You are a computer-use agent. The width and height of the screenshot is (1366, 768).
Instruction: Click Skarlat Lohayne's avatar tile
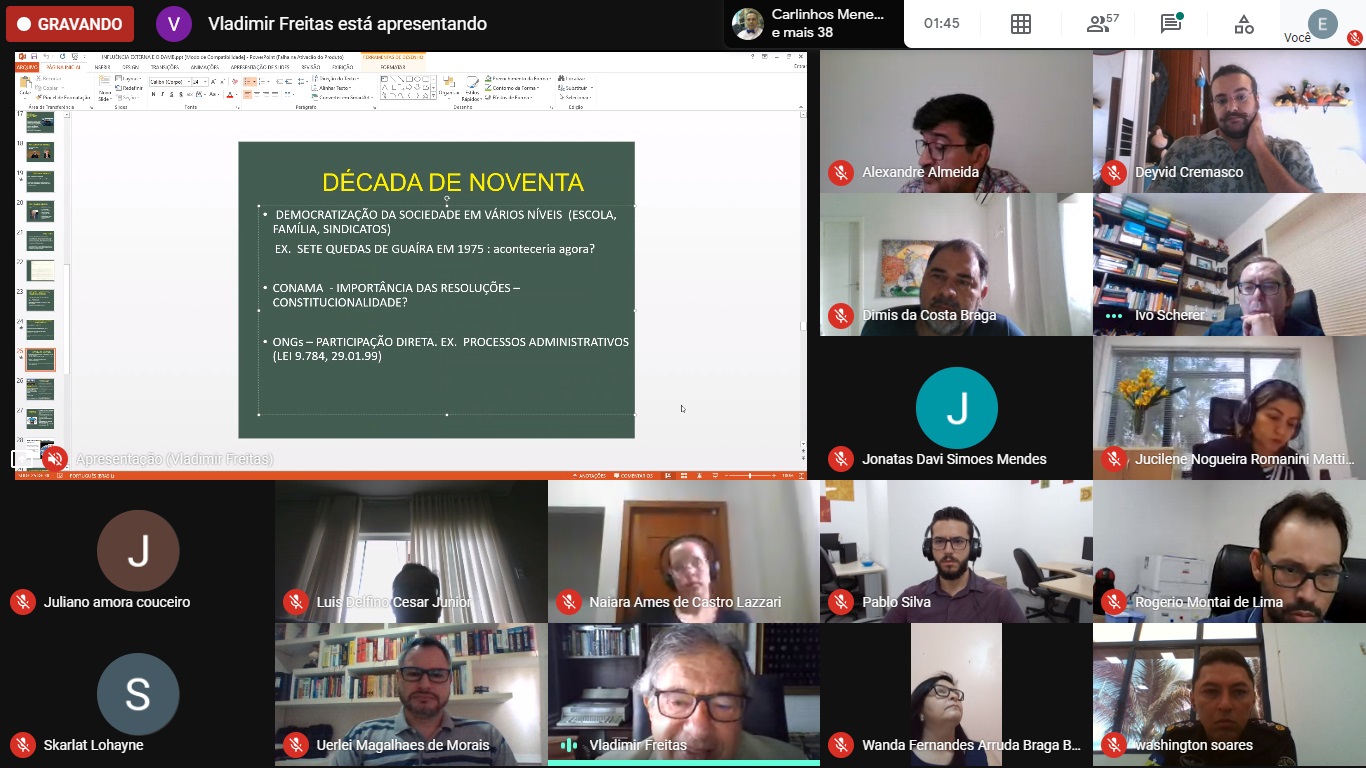138,694
